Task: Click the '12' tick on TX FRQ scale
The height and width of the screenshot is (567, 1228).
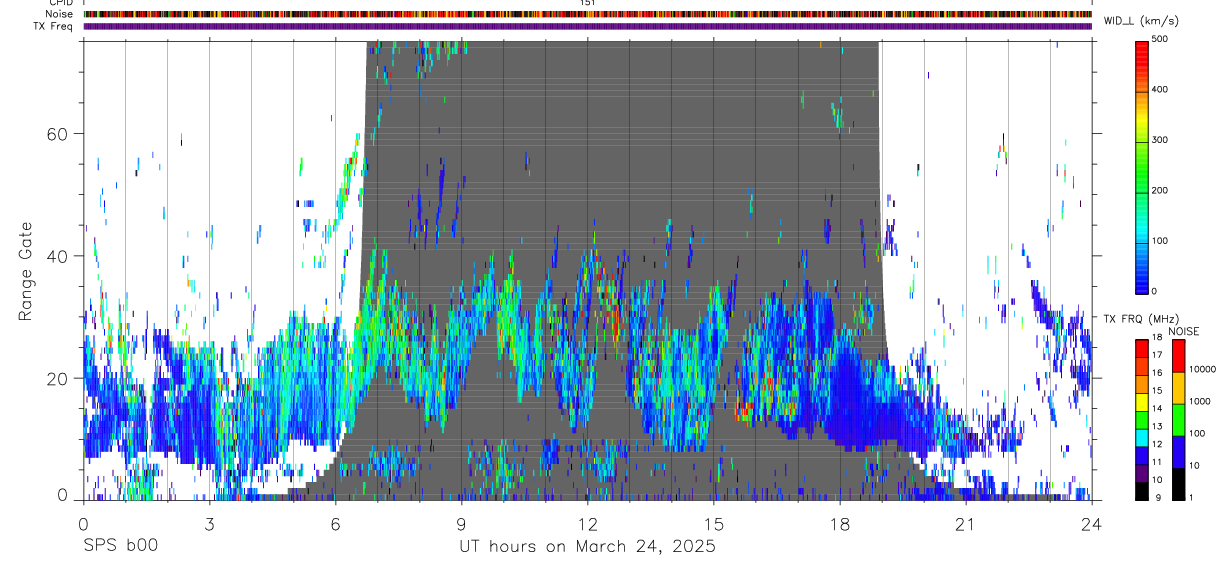Action: click(1157, 444)
